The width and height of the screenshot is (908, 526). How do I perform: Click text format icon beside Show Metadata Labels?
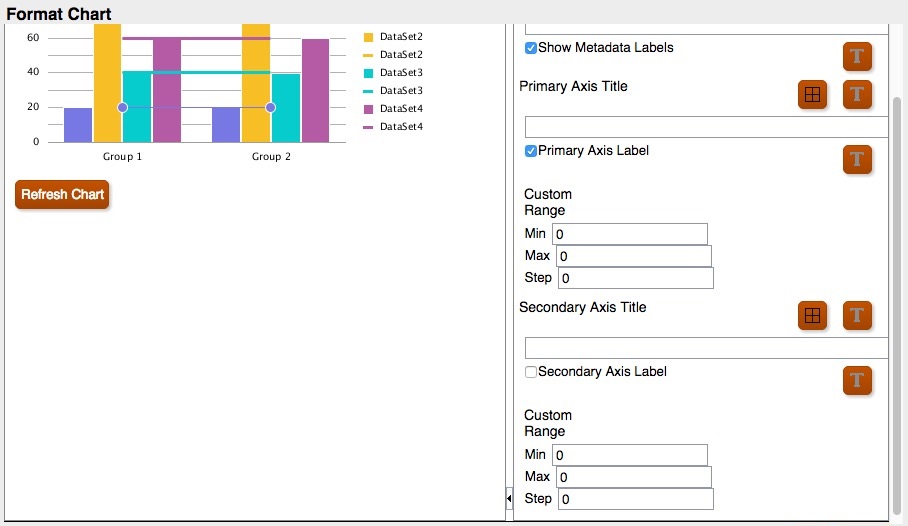click(x=857, y=56)
